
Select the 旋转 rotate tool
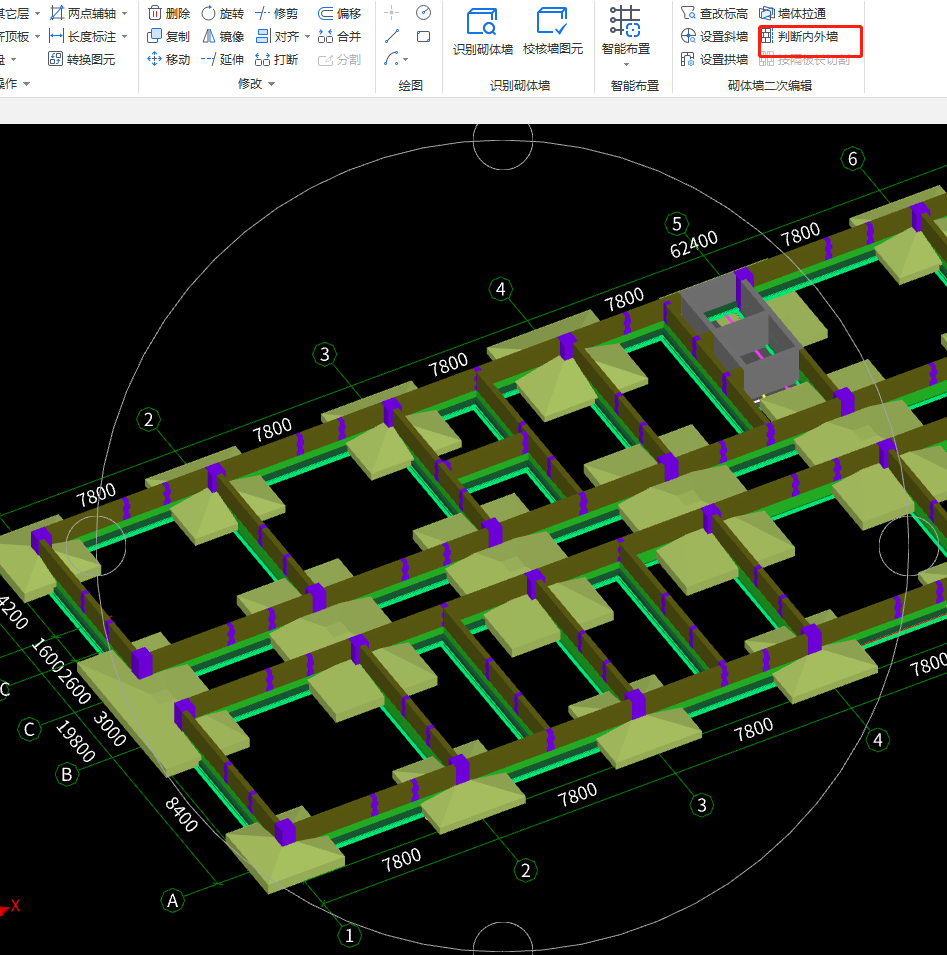pos(222,13)
